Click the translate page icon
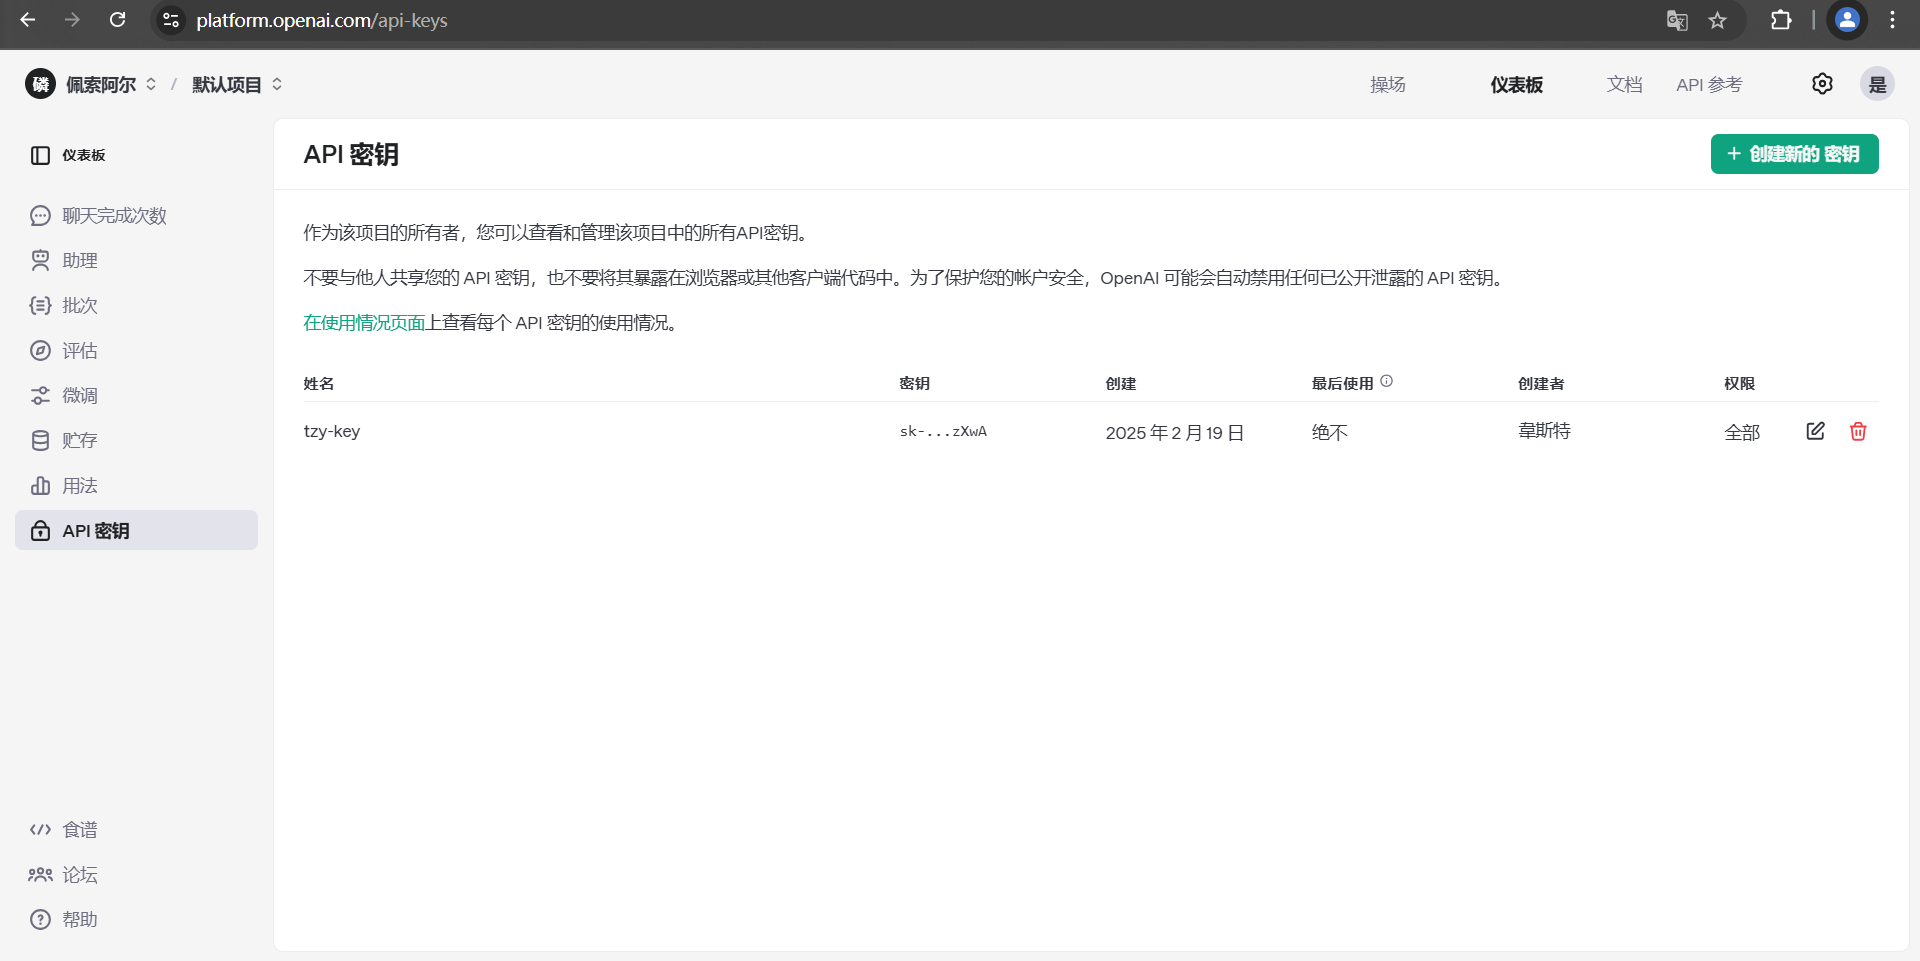This screenshot has width=1920, height=961. click(1677, 20)
